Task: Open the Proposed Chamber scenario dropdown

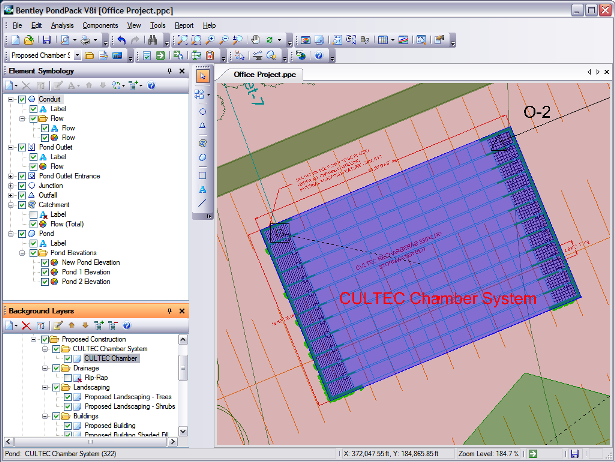Action: tap(77, 56)
